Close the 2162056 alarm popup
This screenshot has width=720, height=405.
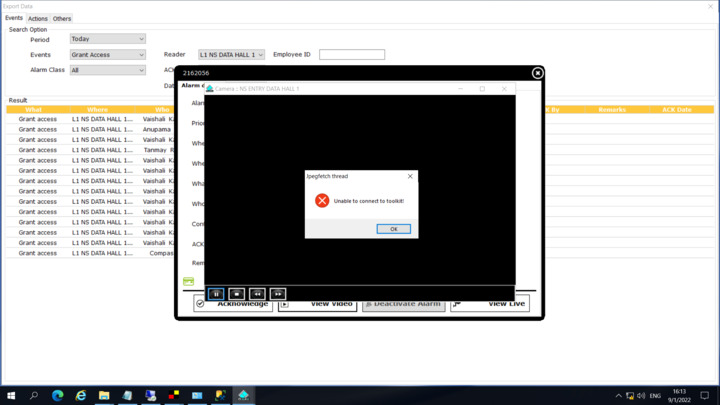[x=537, y=73]
